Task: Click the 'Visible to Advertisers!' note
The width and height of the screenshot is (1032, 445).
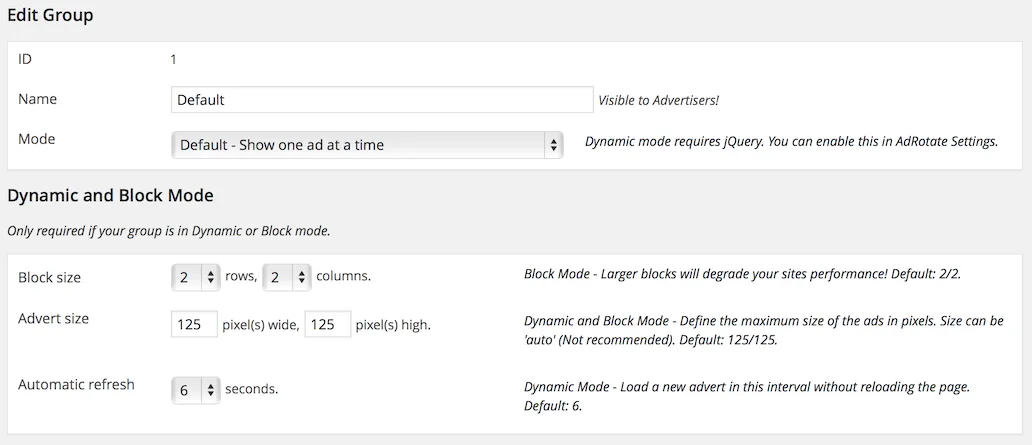Action: pyautogui.click(x=658, y=101)
